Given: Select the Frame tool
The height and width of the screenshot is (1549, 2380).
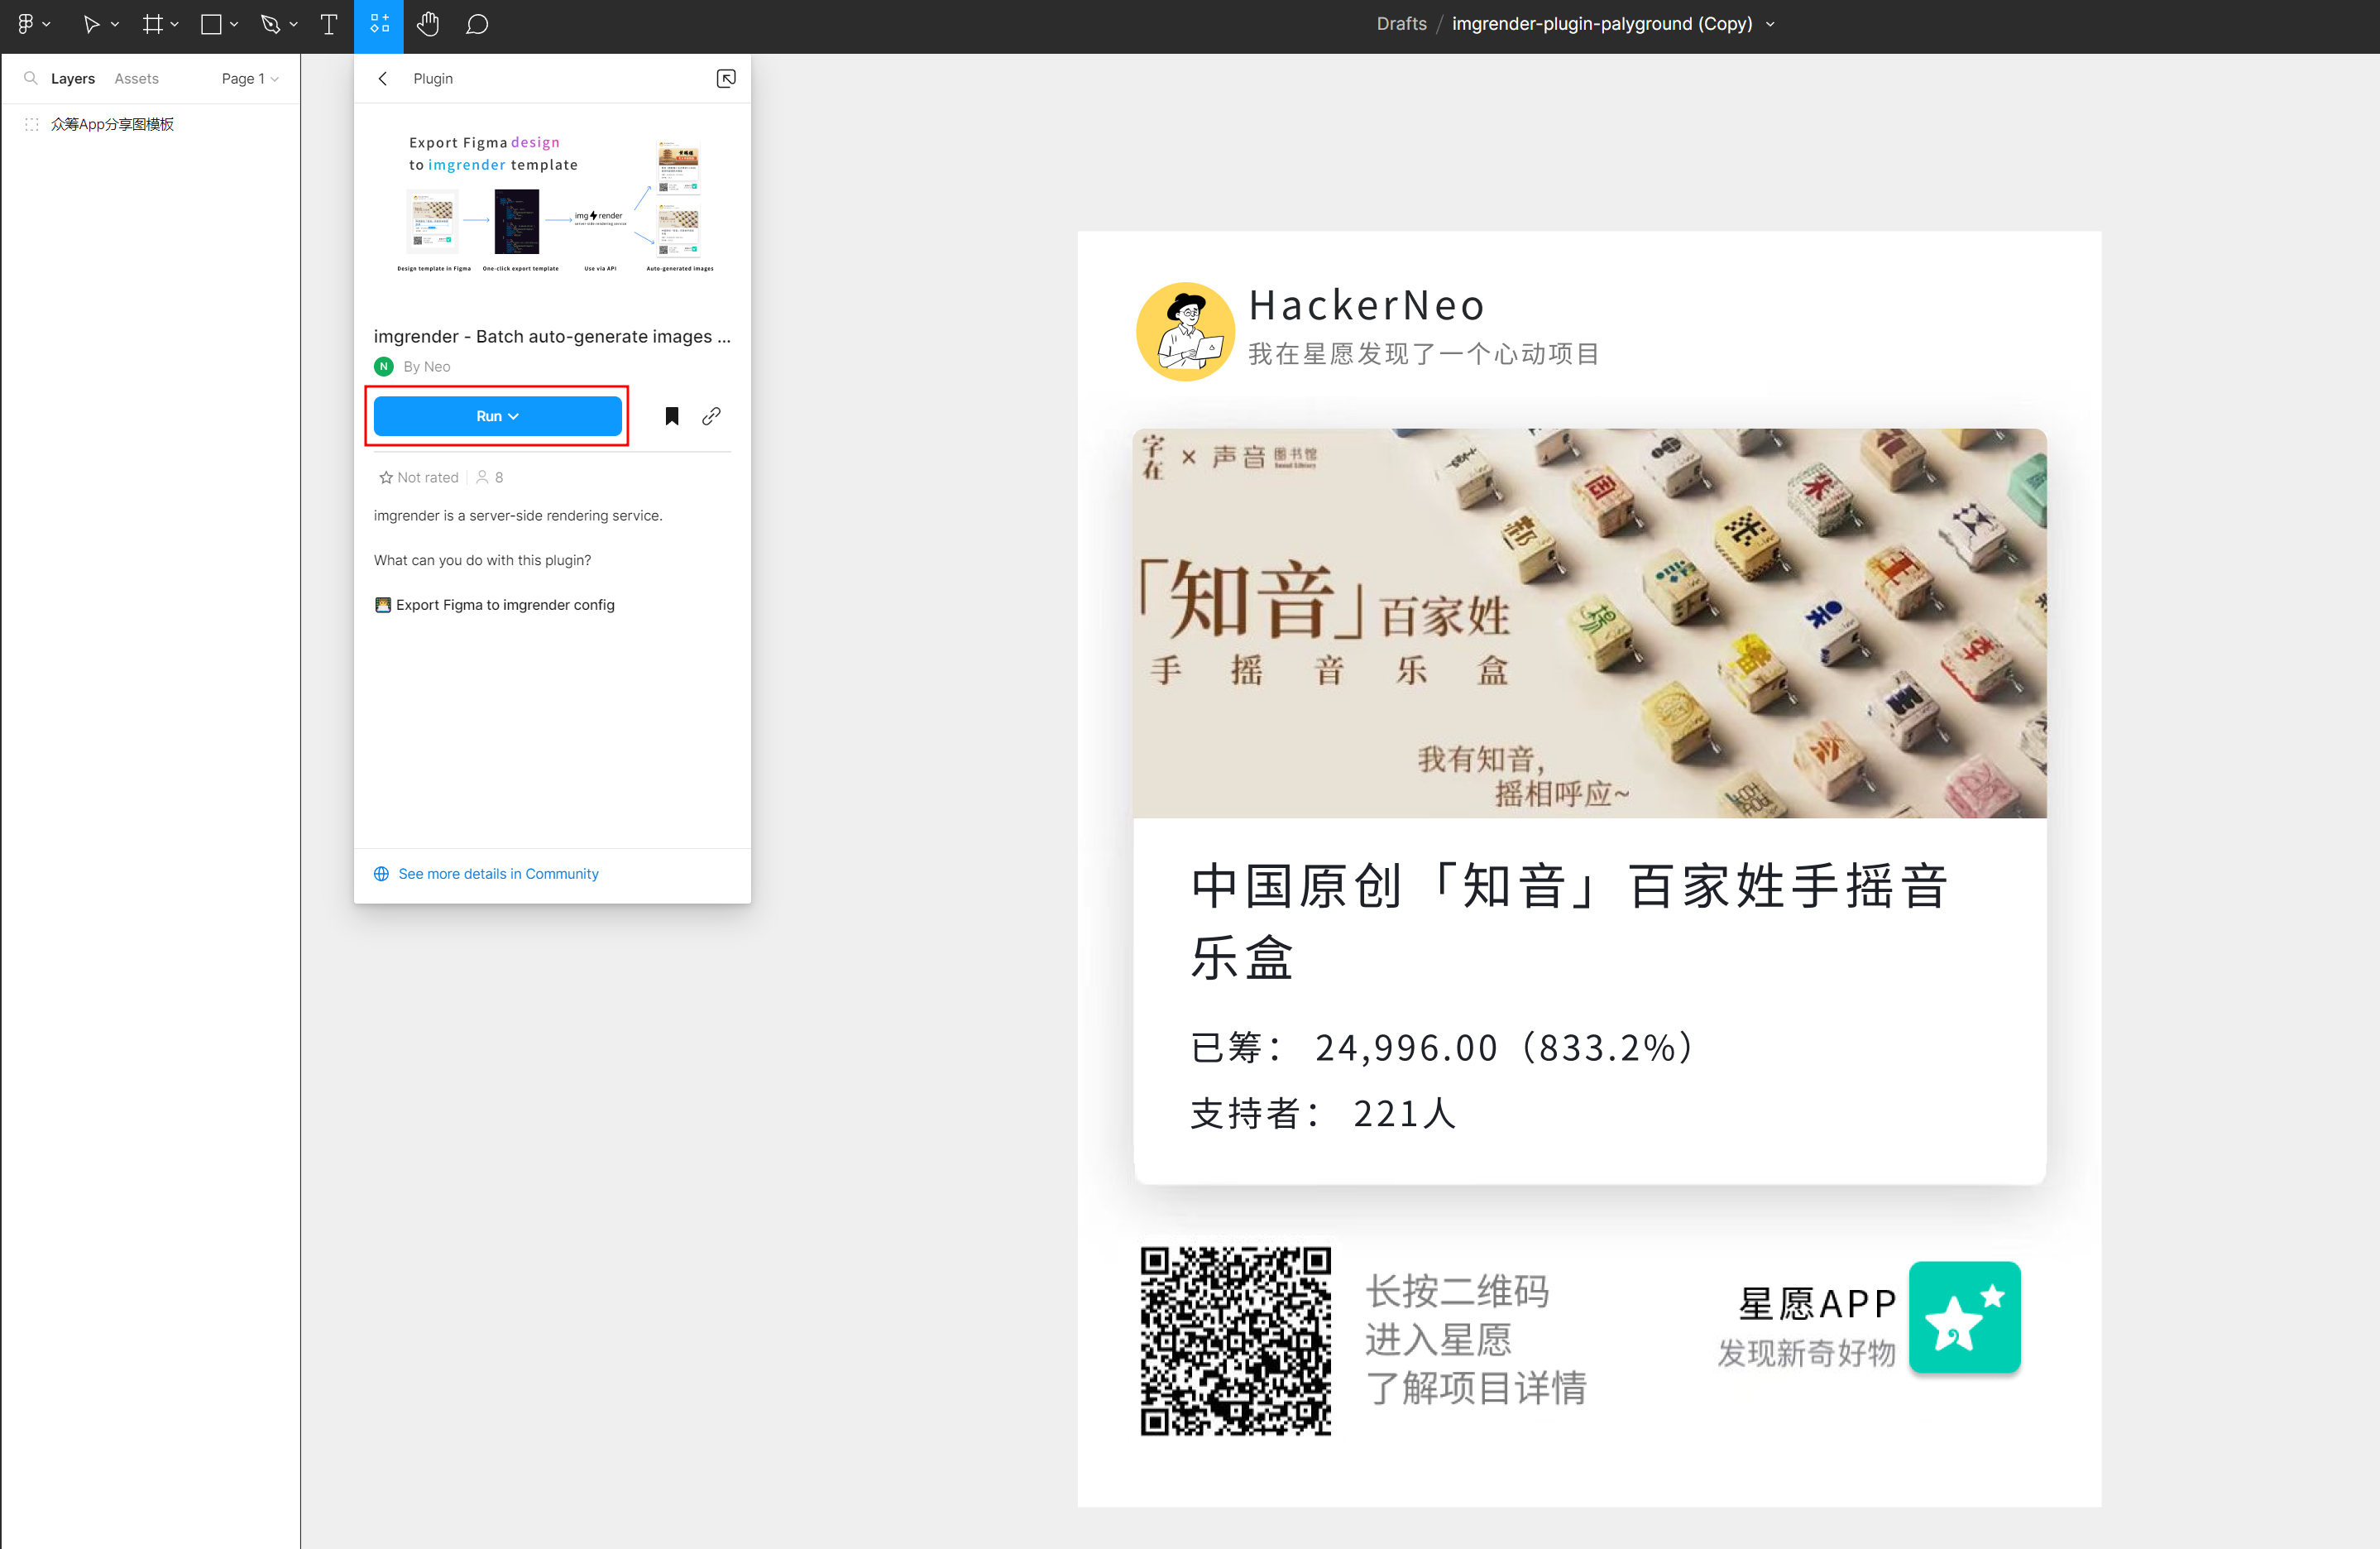Looking at the screenshot, I should pos(152,24).
